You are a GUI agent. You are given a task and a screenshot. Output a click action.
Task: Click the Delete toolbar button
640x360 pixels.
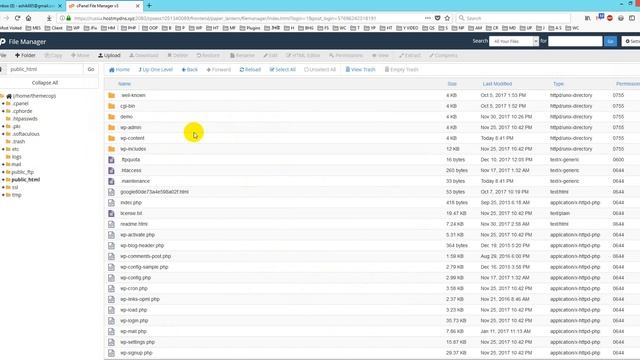pos(178,55)
